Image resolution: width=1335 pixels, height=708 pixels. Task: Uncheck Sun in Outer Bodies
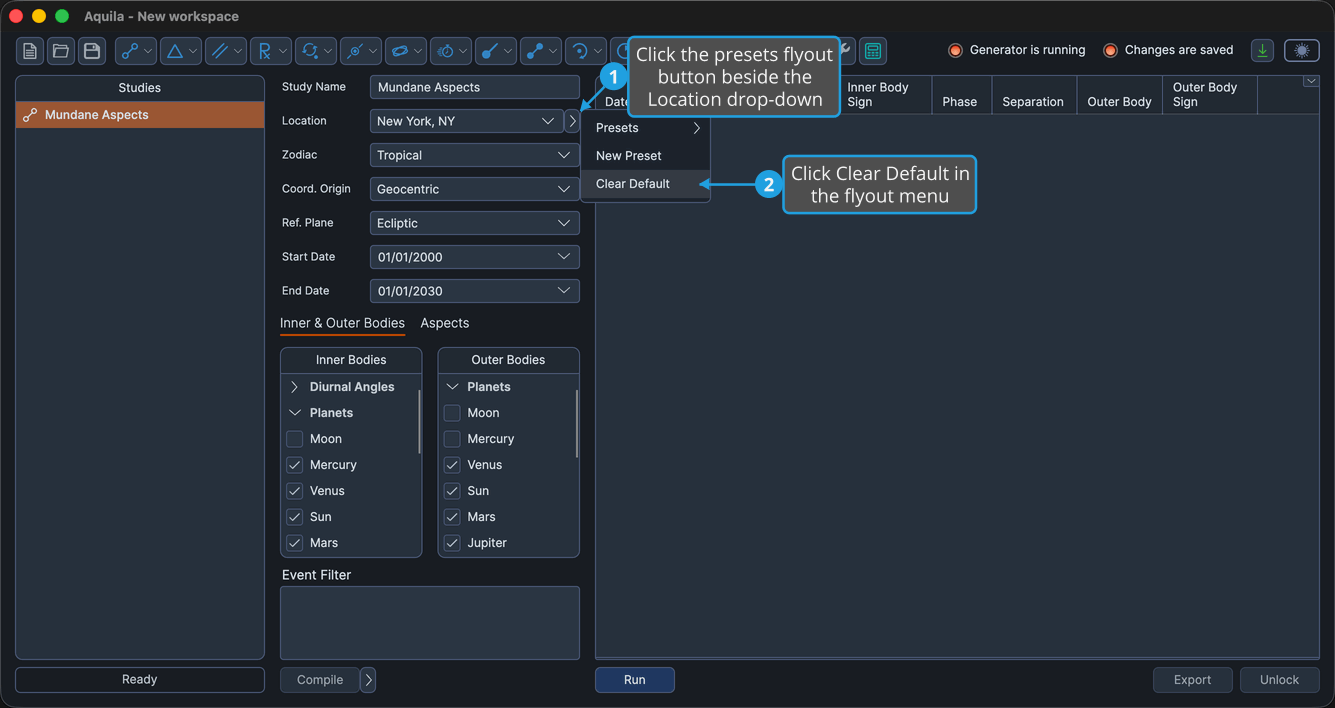pos(452,491)
